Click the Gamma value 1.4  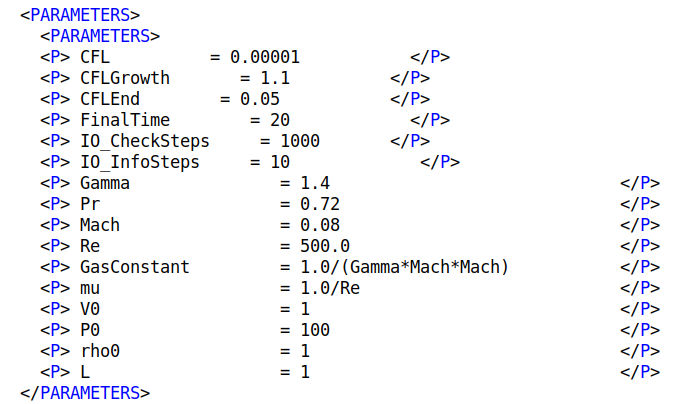coord(315,183)
